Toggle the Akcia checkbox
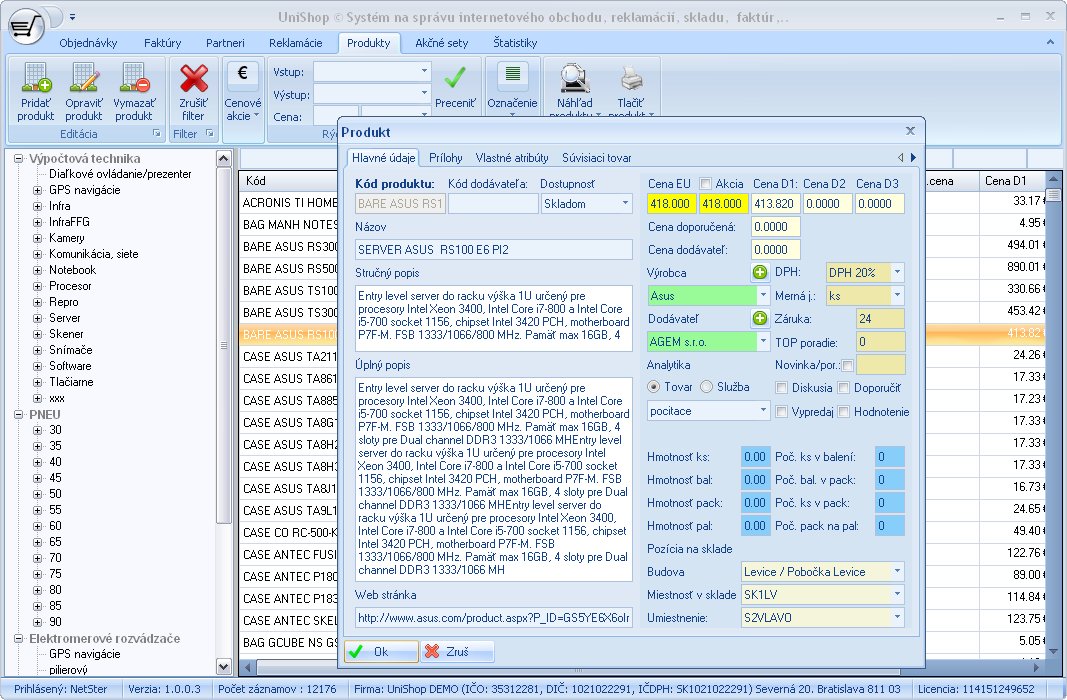The height and width of the screenshot is (700, 1067). (706, 184)
